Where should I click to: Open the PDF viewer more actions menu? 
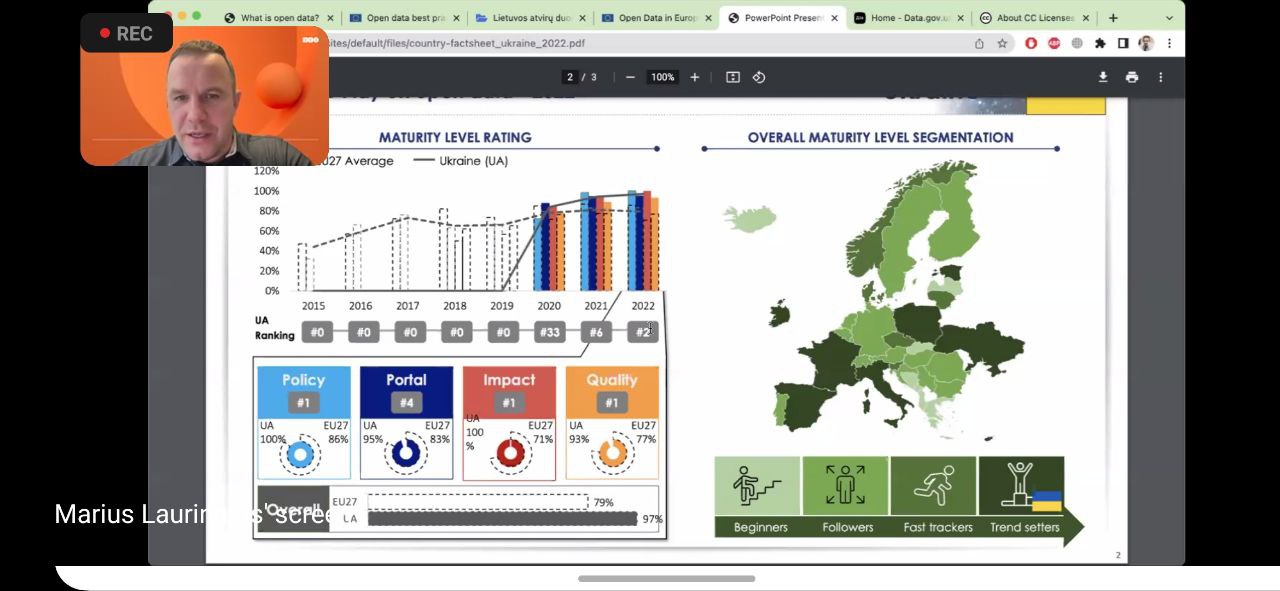point(1160,77)
